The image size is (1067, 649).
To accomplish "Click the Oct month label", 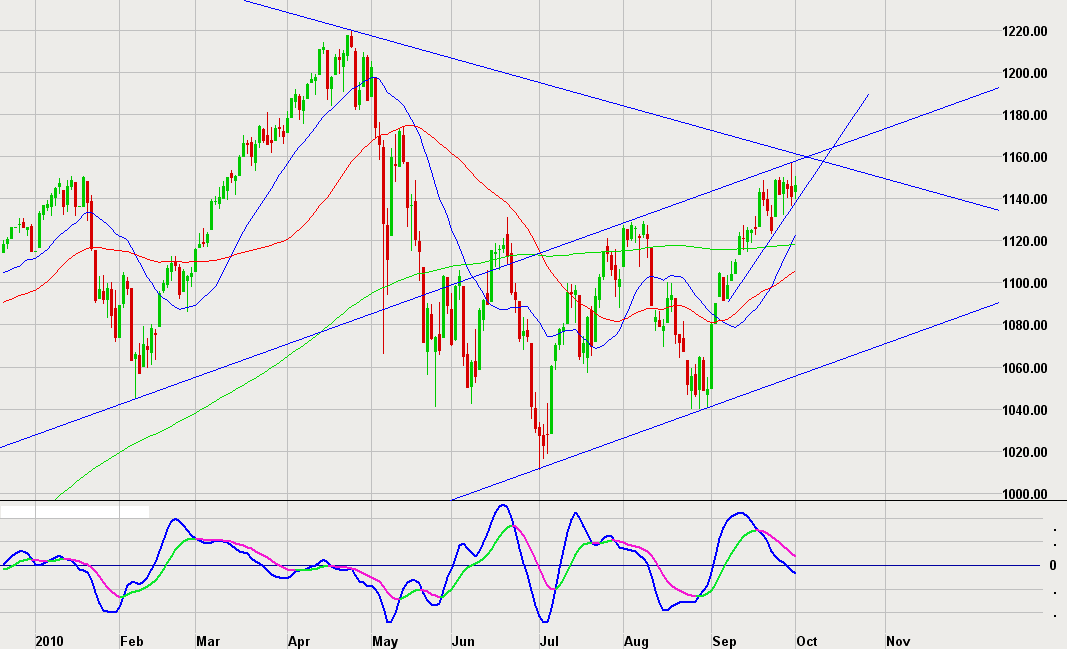I will coord(806,640).
